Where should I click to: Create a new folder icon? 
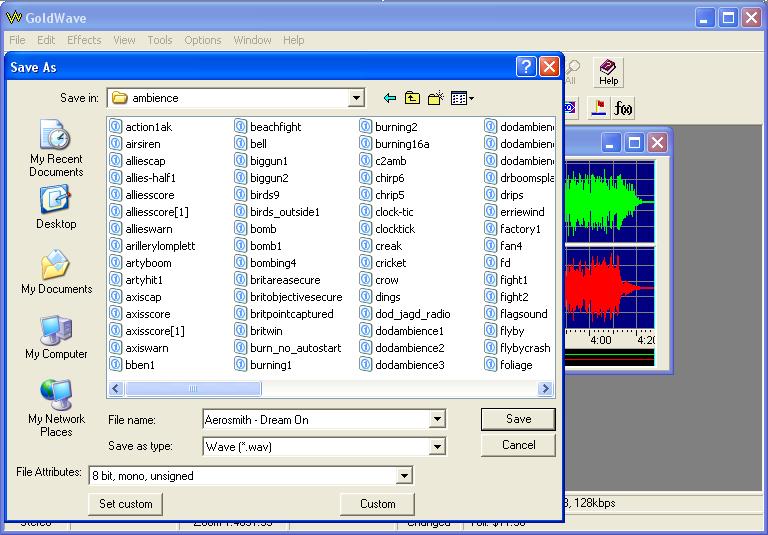point(436,98)
